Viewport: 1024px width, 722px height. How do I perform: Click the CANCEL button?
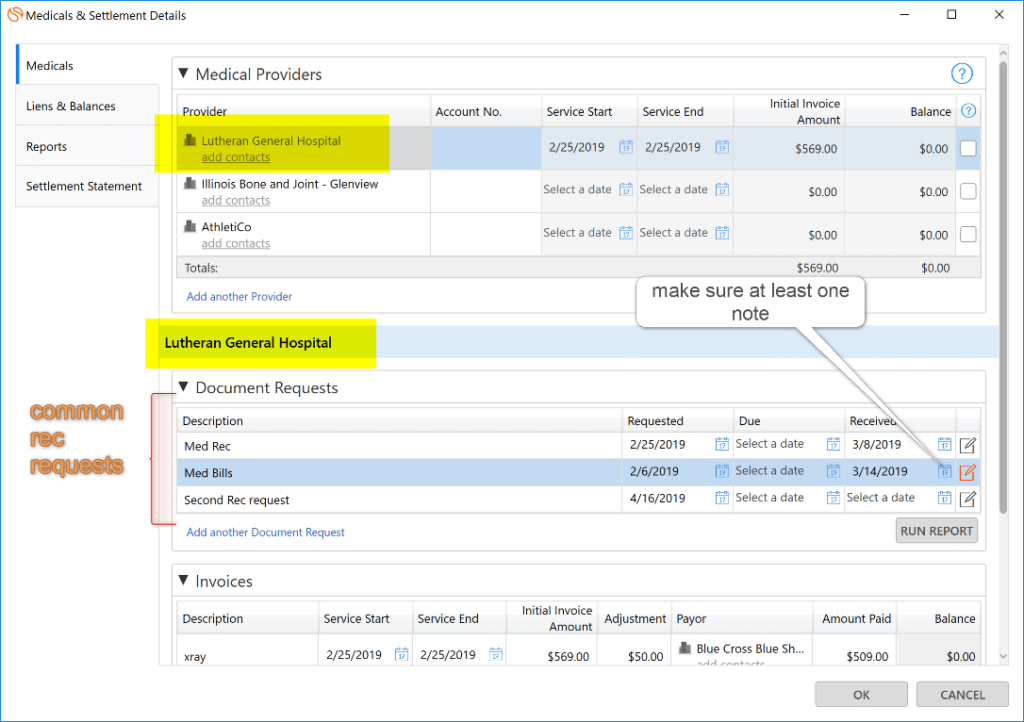[962, 695]
